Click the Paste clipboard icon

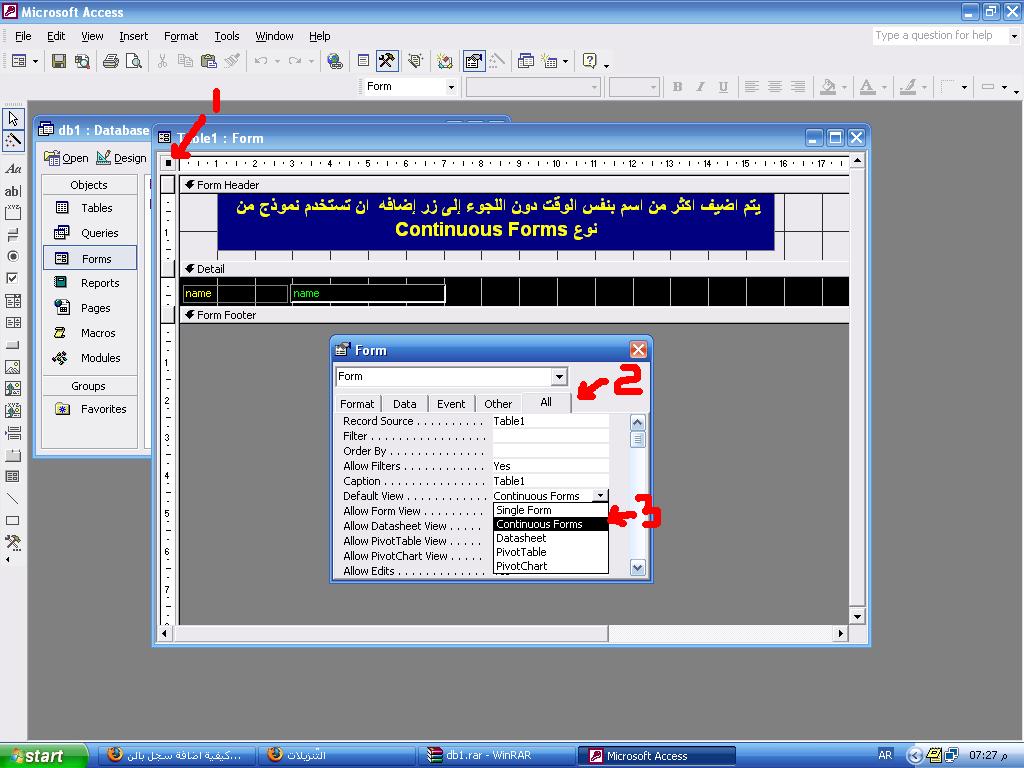pyautogui.click(x=208, y=61)
